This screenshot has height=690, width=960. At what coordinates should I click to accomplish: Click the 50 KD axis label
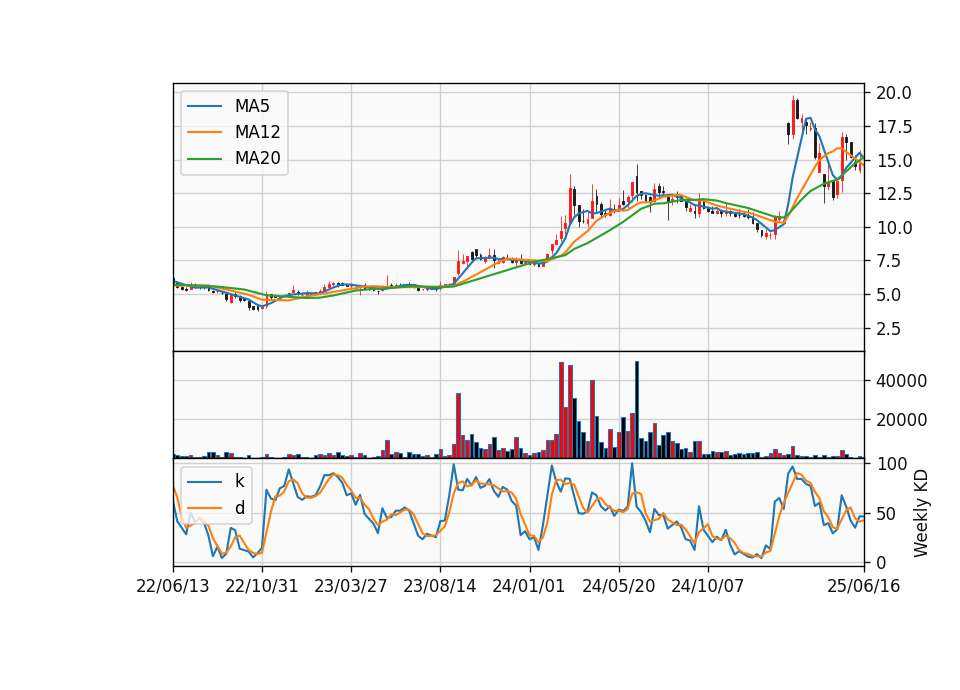click(x=885, y=514)
